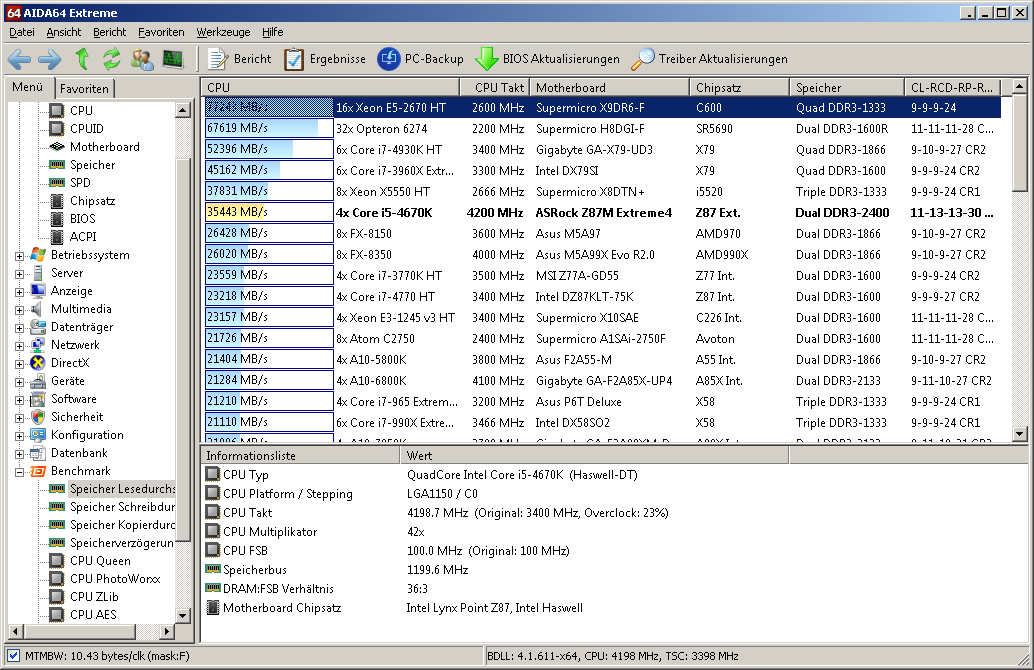Click the Wert column header
Image resolution: width=1034 pixels, height=670 pixels.
click(x=594, y=455)
